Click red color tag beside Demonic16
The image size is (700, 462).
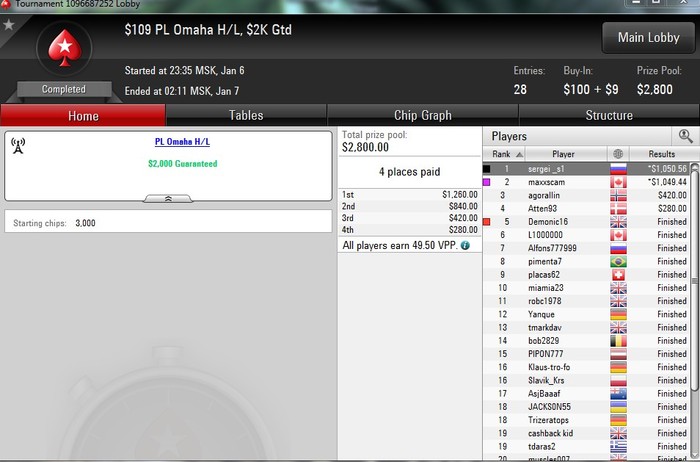click(x=487, y=222)
